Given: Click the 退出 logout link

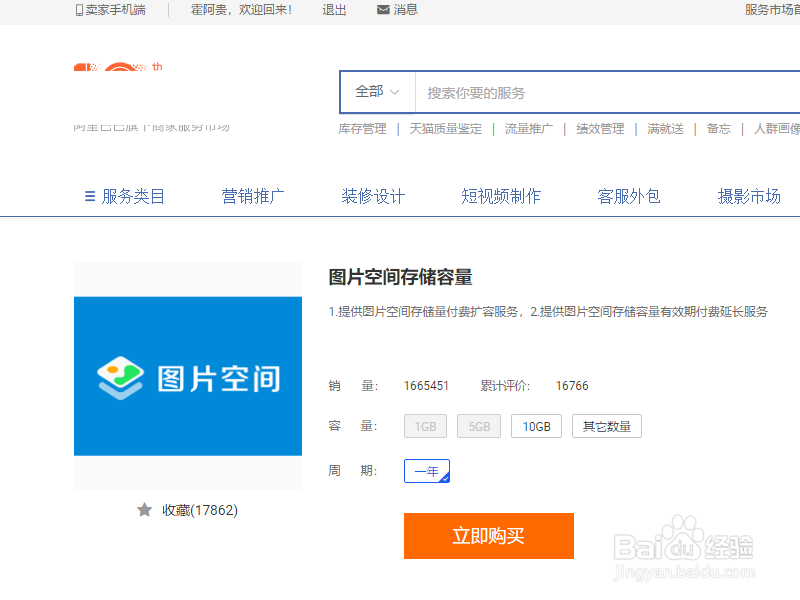Looking at the screenshot, I should [333, 10].
